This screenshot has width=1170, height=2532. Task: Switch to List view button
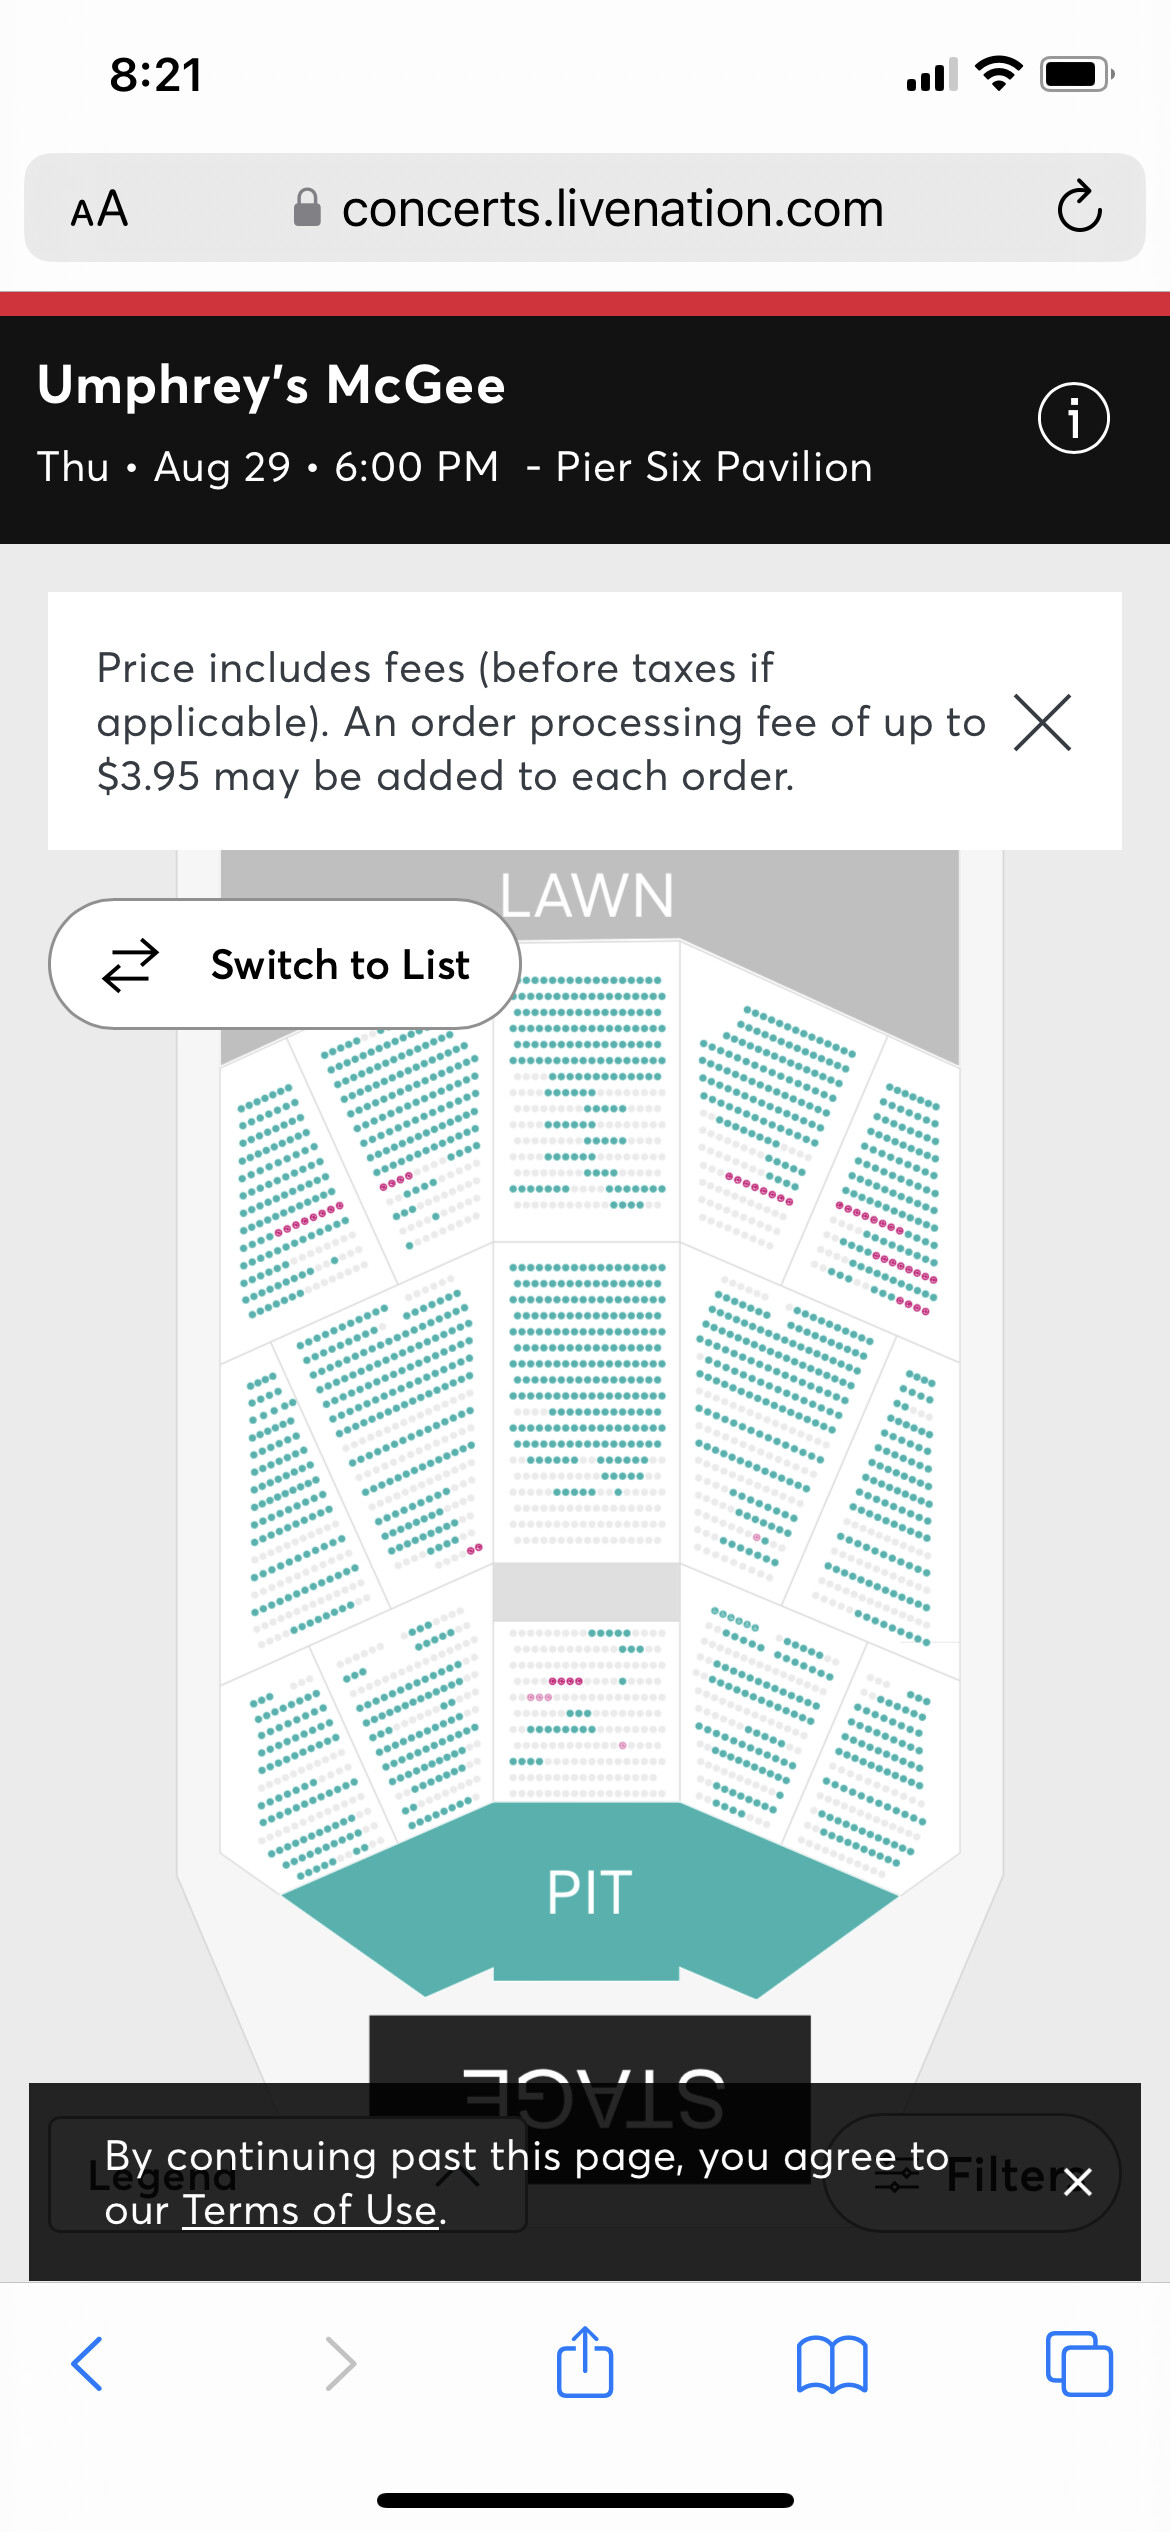[285, 964]
